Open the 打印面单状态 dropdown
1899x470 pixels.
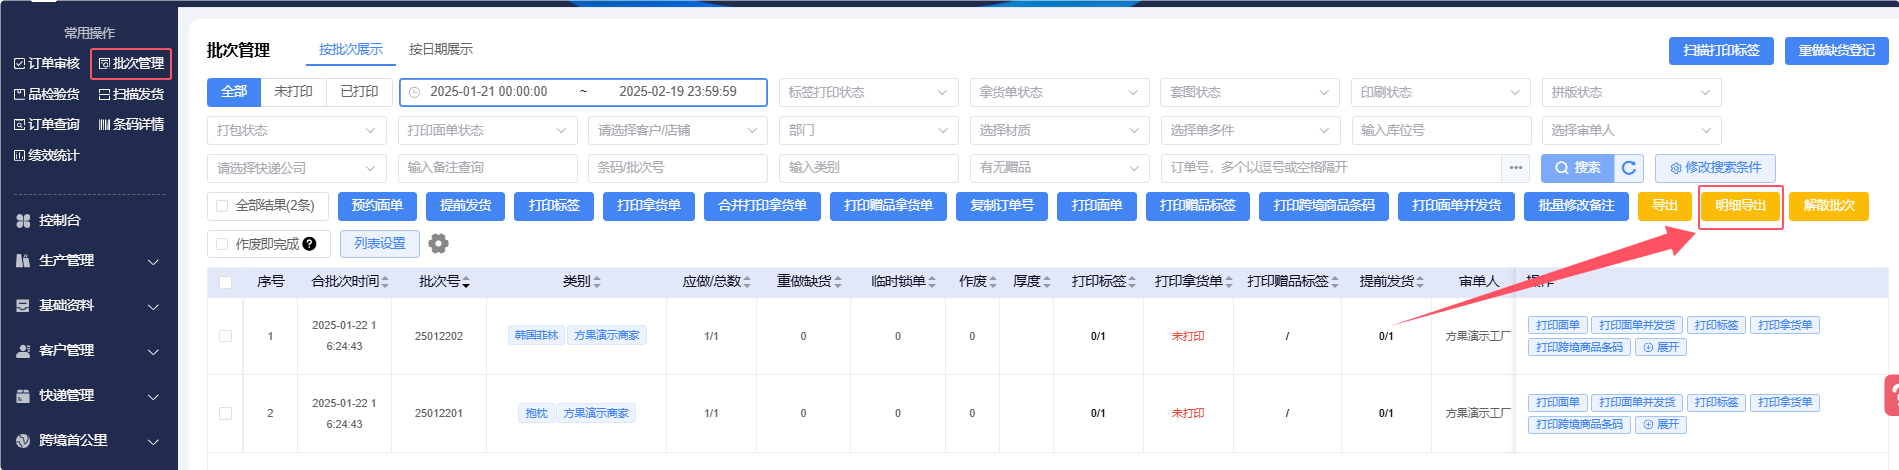(x=487, y=130)
